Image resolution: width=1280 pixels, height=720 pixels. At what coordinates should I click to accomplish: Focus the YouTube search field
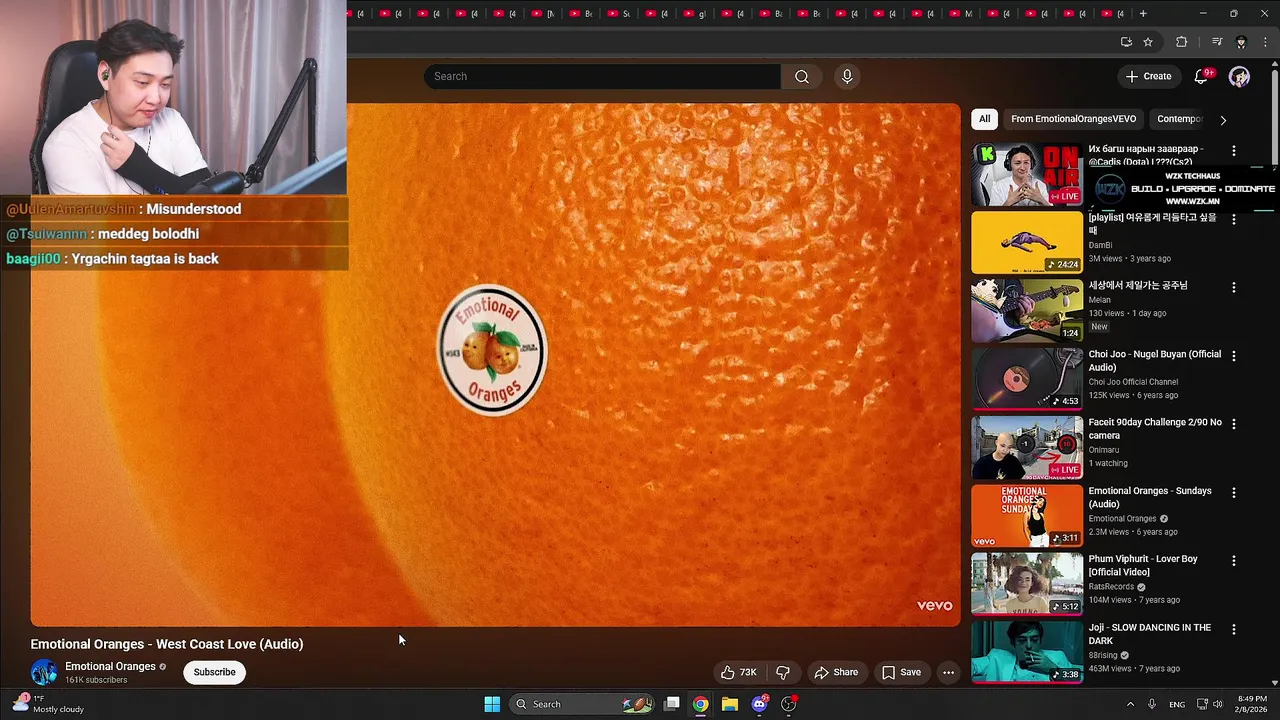point(602,76)
